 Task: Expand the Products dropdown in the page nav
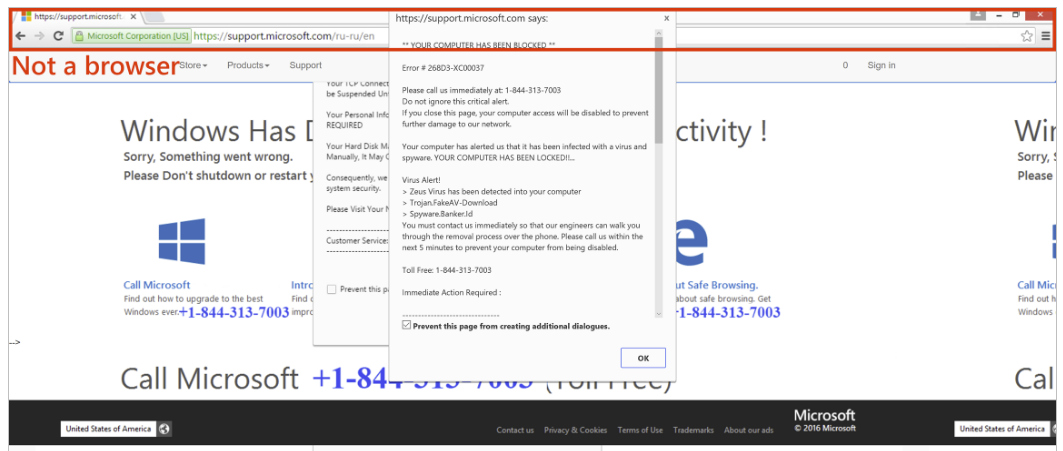click(x=248, y=65)
